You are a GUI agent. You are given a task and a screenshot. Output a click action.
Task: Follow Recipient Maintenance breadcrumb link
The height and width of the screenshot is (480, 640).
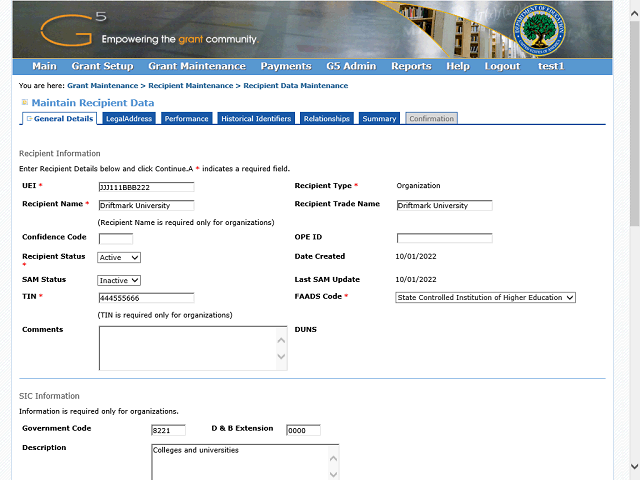click(x=191, y=86)
